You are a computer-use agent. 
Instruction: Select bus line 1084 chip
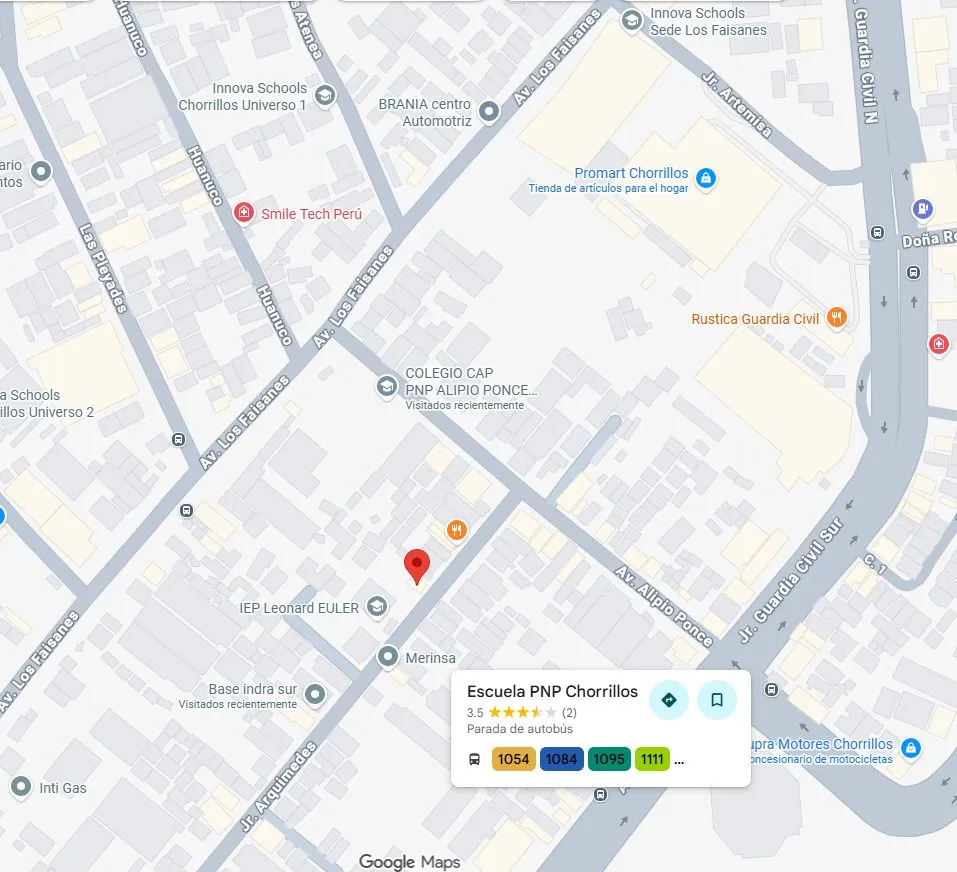click(x=562, y=759)
